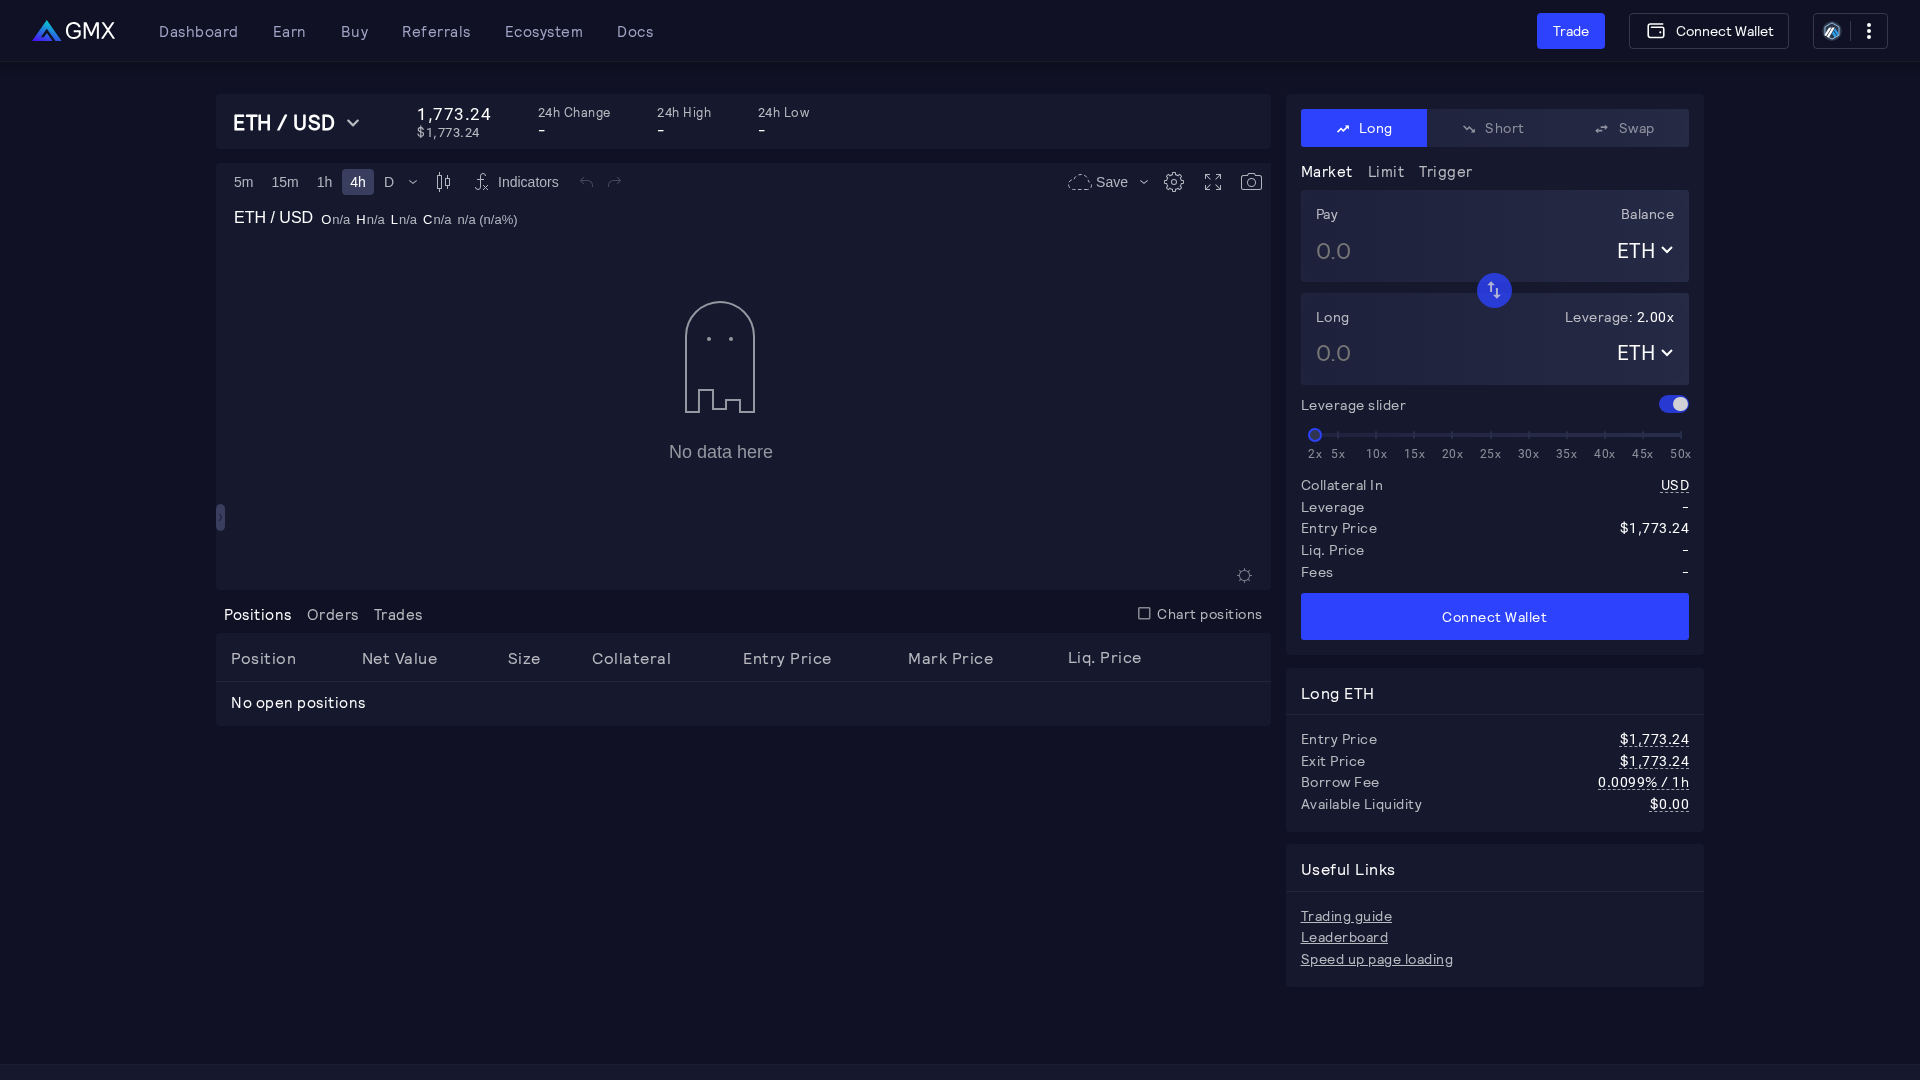Screen dimensions: 1920x1080
Task: Open the Trading guide link
Action: (1346, 916)
